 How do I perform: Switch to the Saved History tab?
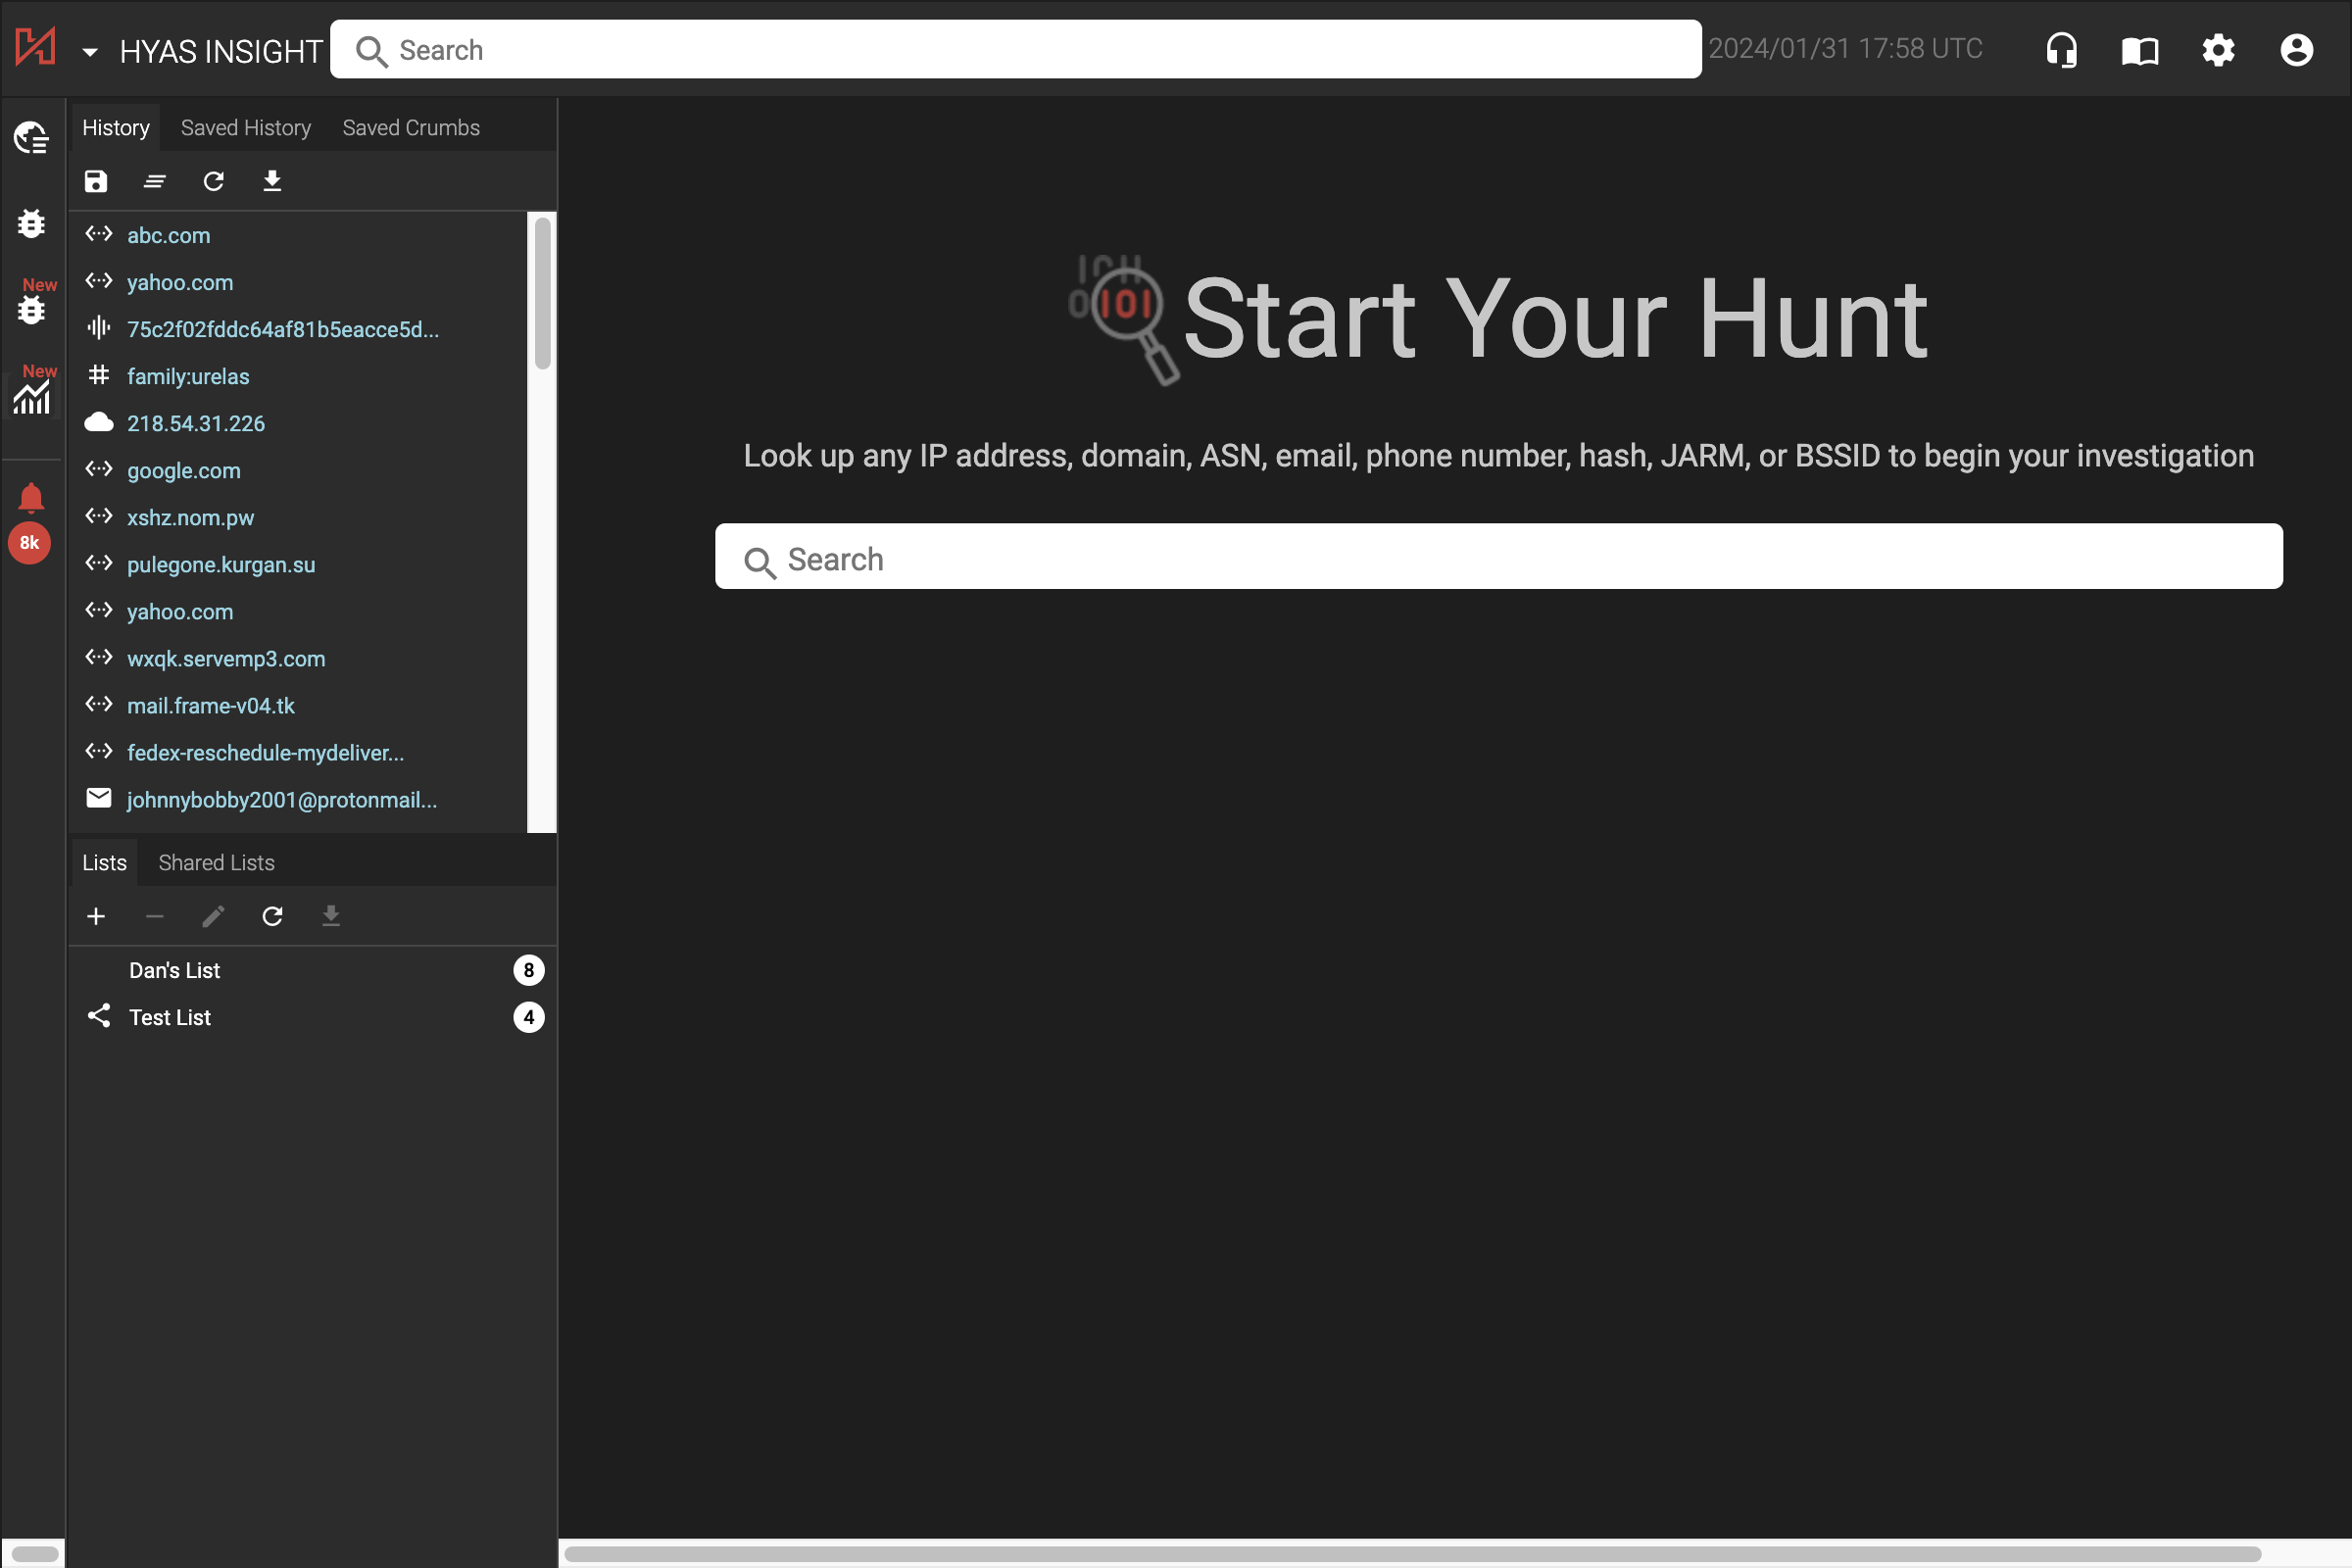[x=246, y=128]
